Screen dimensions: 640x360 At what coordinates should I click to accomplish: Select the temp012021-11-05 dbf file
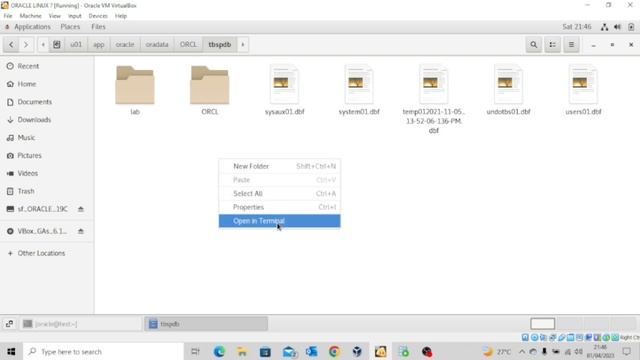click(x=433, y=84)
